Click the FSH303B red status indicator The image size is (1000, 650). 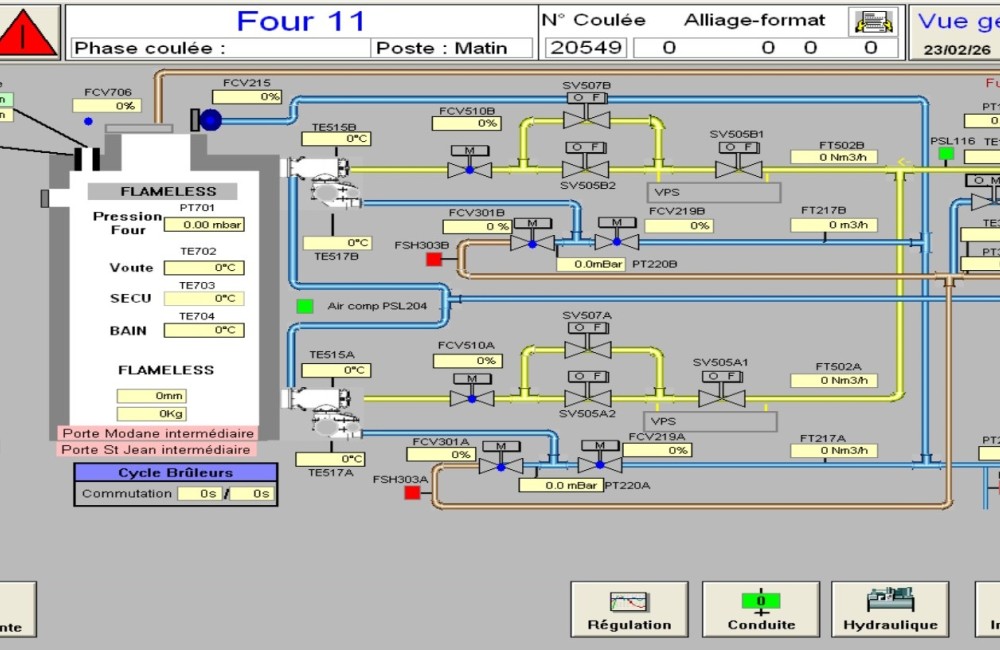[x=434, y=260]
